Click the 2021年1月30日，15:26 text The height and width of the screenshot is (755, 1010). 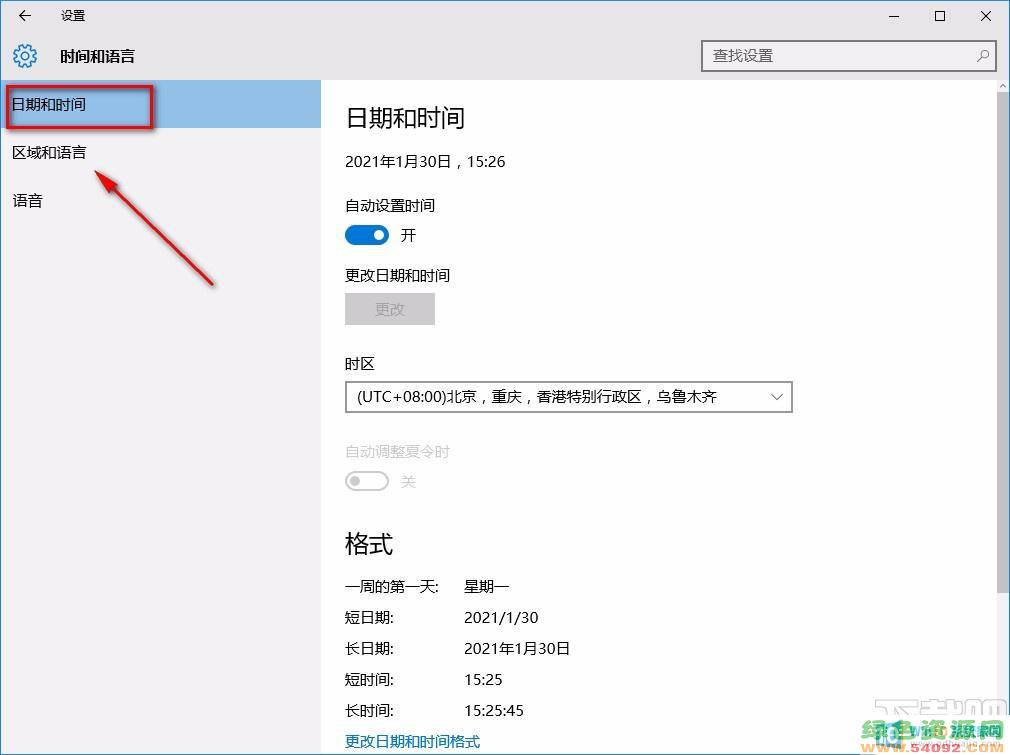click(425, 162)
